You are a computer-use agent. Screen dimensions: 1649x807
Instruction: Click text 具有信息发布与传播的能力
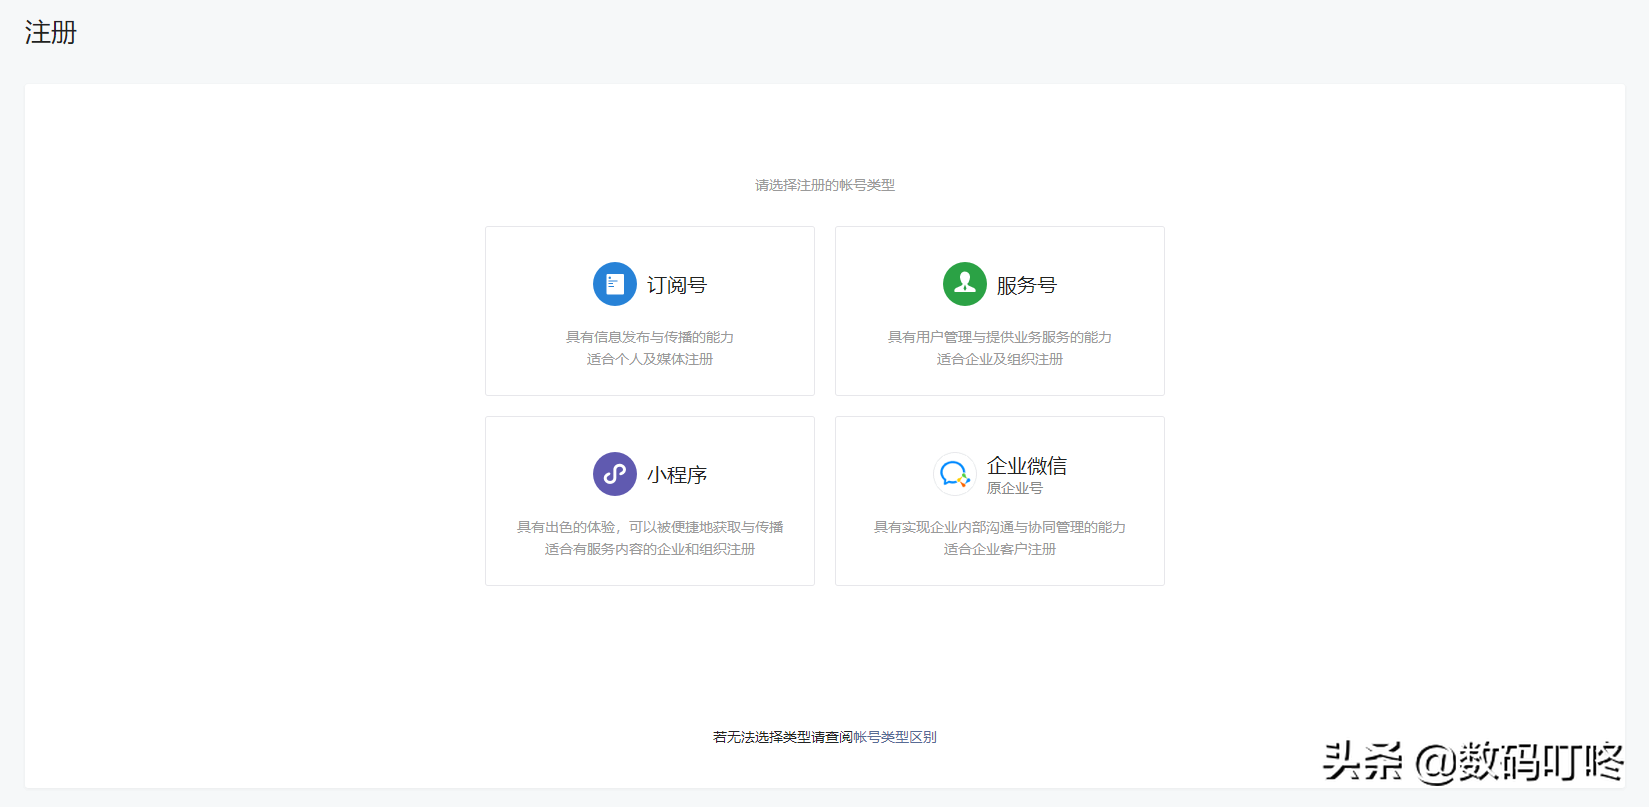pos(650,337)
